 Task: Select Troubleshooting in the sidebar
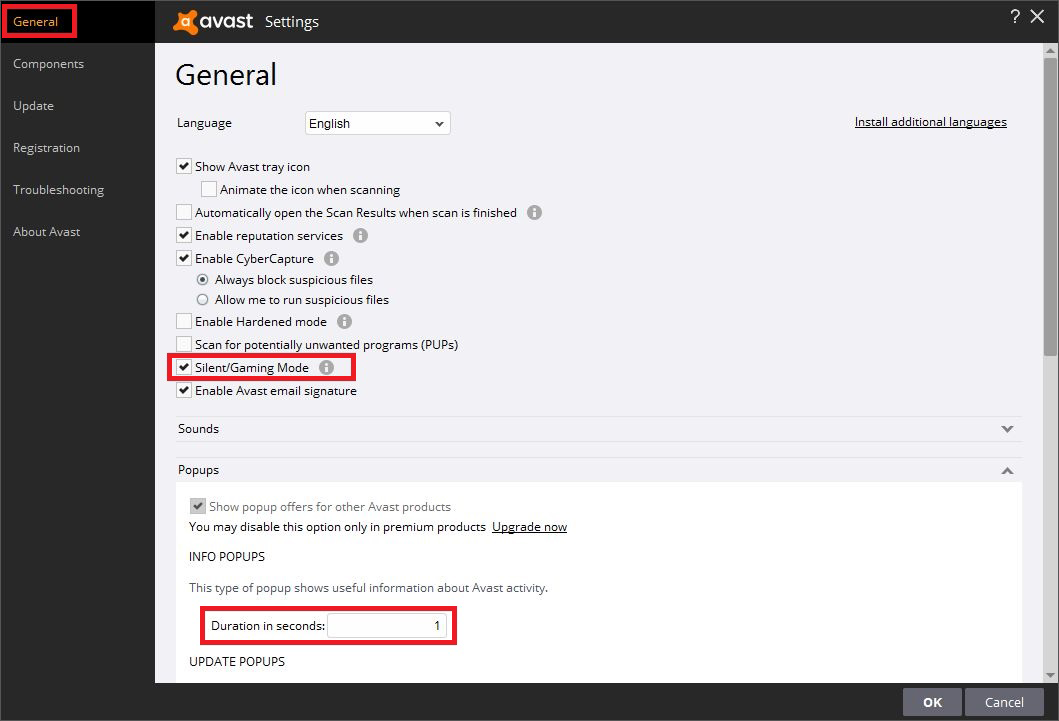tap(59, 190)
